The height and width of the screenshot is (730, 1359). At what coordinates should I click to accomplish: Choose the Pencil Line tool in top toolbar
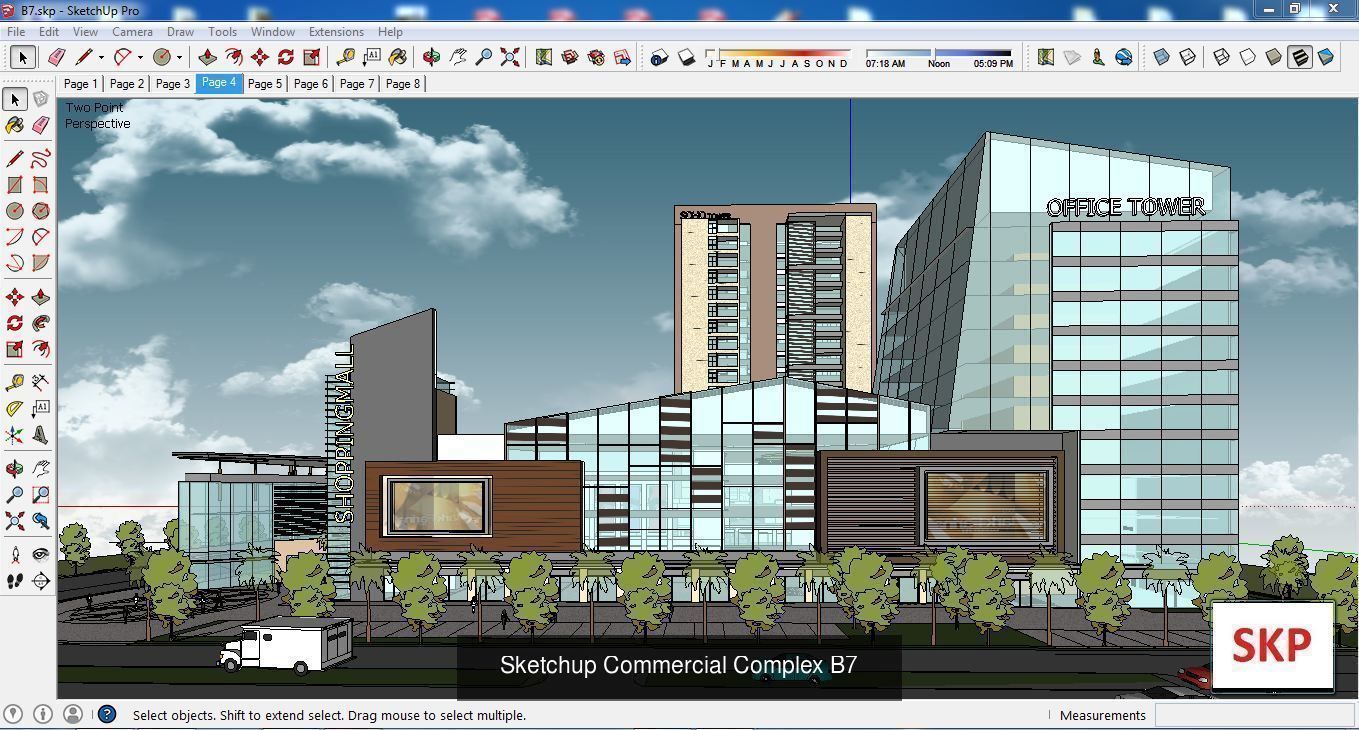click(84, 57)
